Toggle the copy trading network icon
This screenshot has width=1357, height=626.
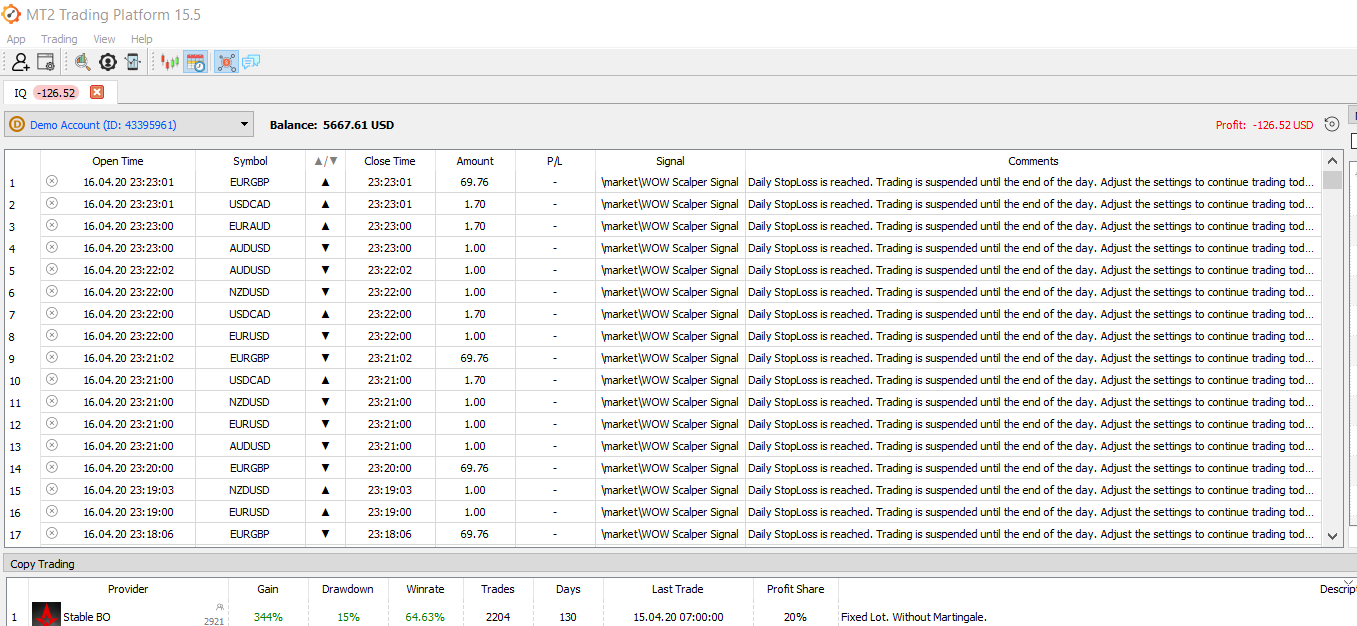[226, 62]
